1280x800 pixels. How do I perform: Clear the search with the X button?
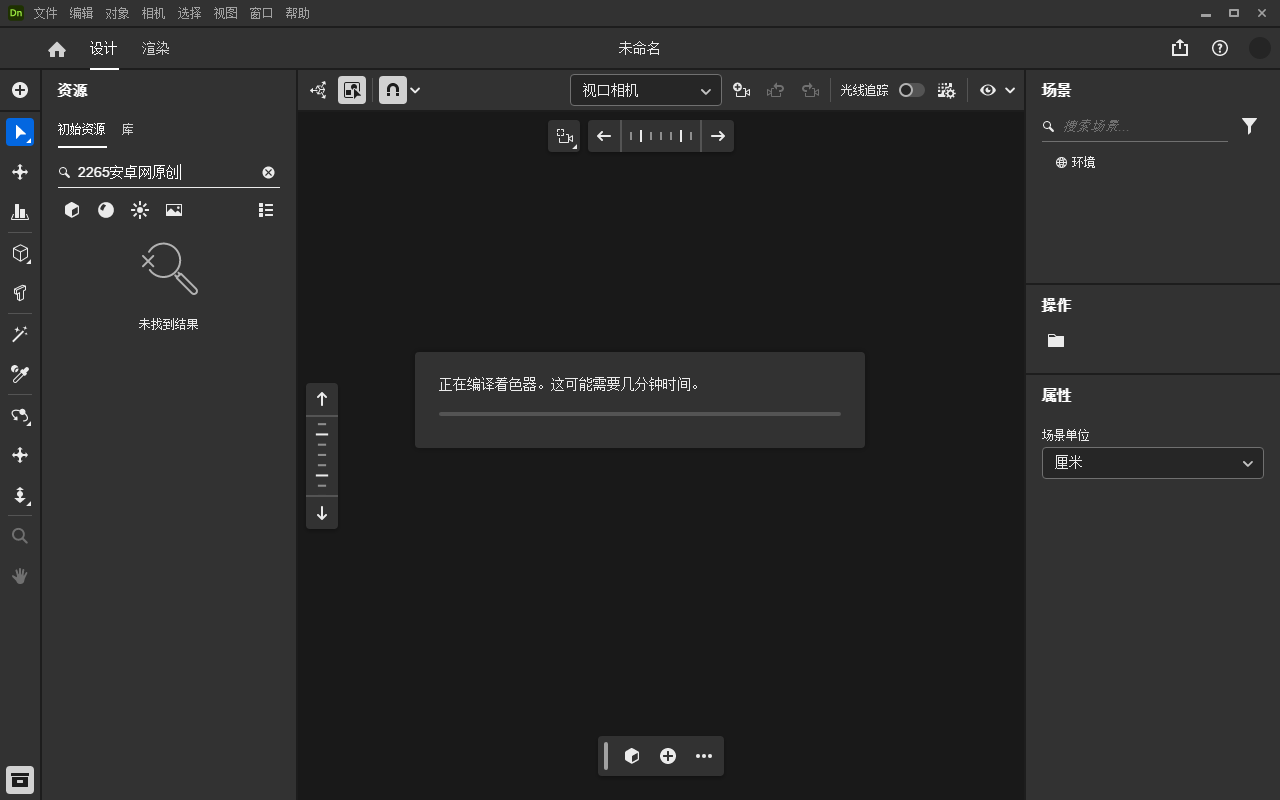(x=268, y=172)
